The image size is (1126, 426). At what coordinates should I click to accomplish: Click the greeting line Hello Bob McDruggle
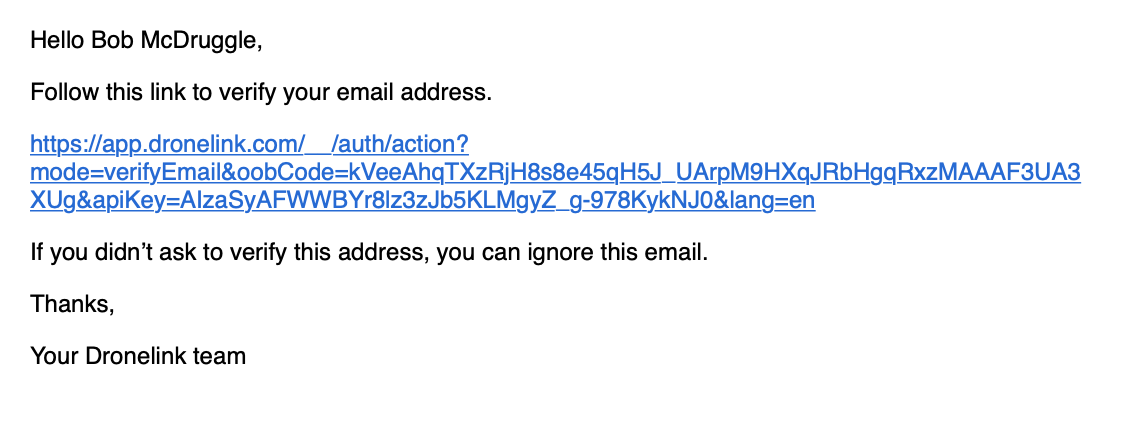point(146,42)
